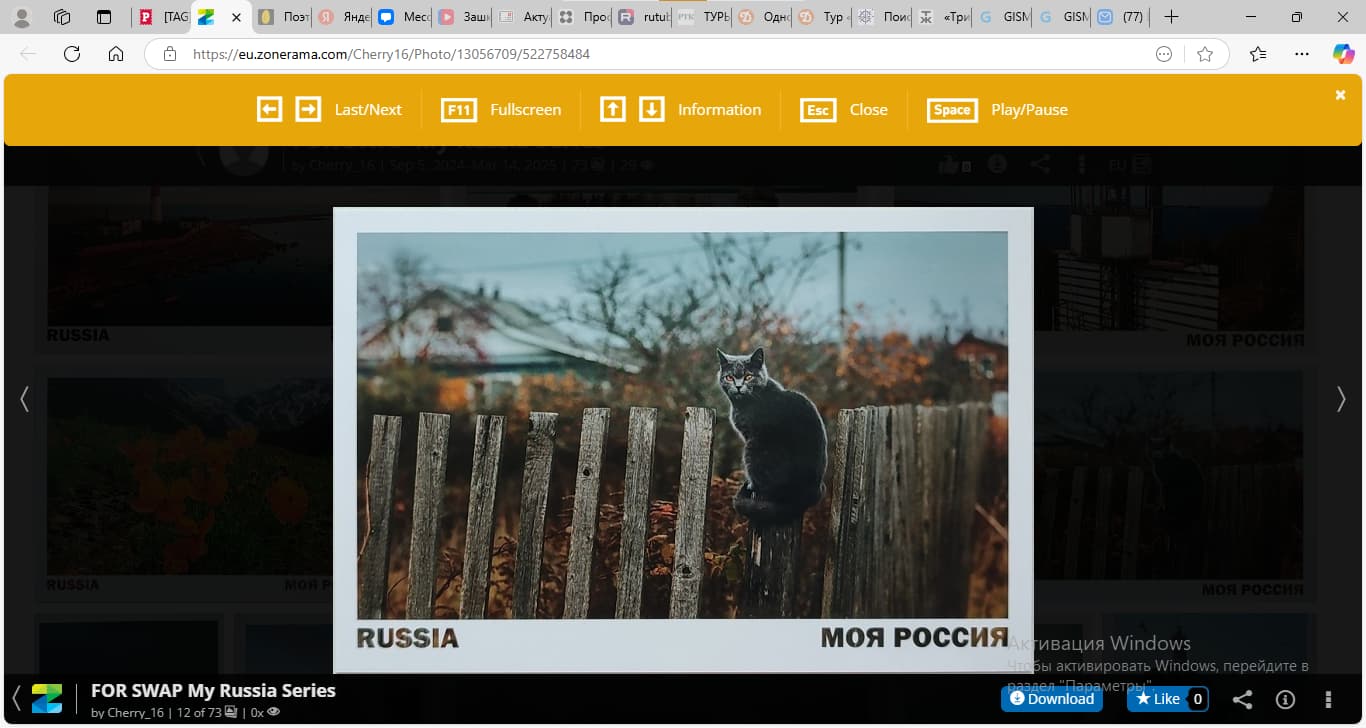Open the Copilot sidebar icon
This screenshot has width=1366, height=728.
(1343, 54)
